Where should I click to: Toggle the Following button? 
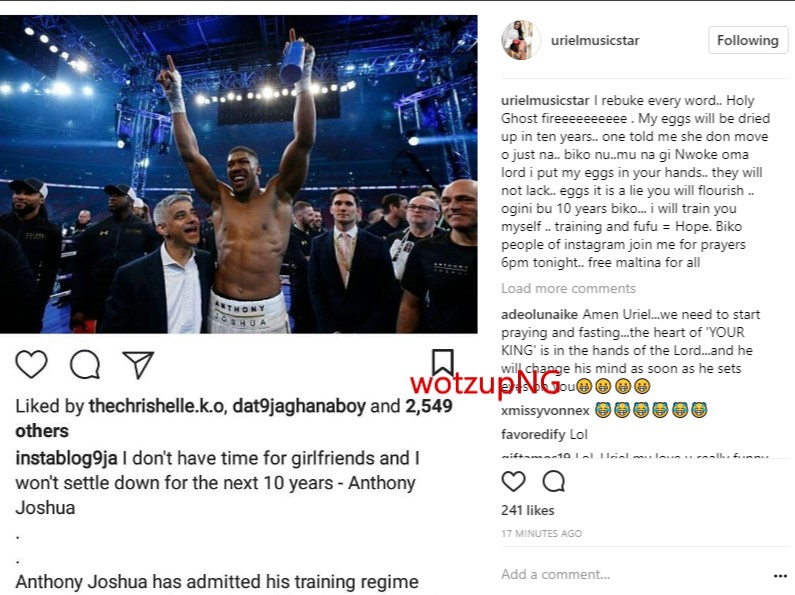(748, 41)
